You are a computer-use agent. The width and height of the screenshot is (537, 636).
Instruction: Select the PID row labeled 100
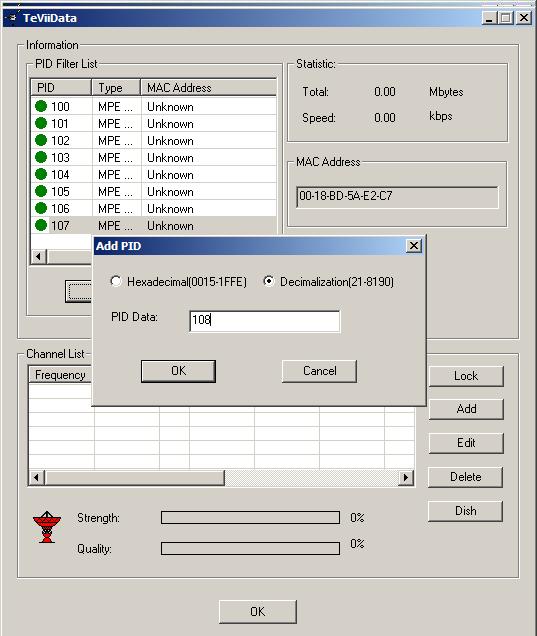(x=154, y=106)
